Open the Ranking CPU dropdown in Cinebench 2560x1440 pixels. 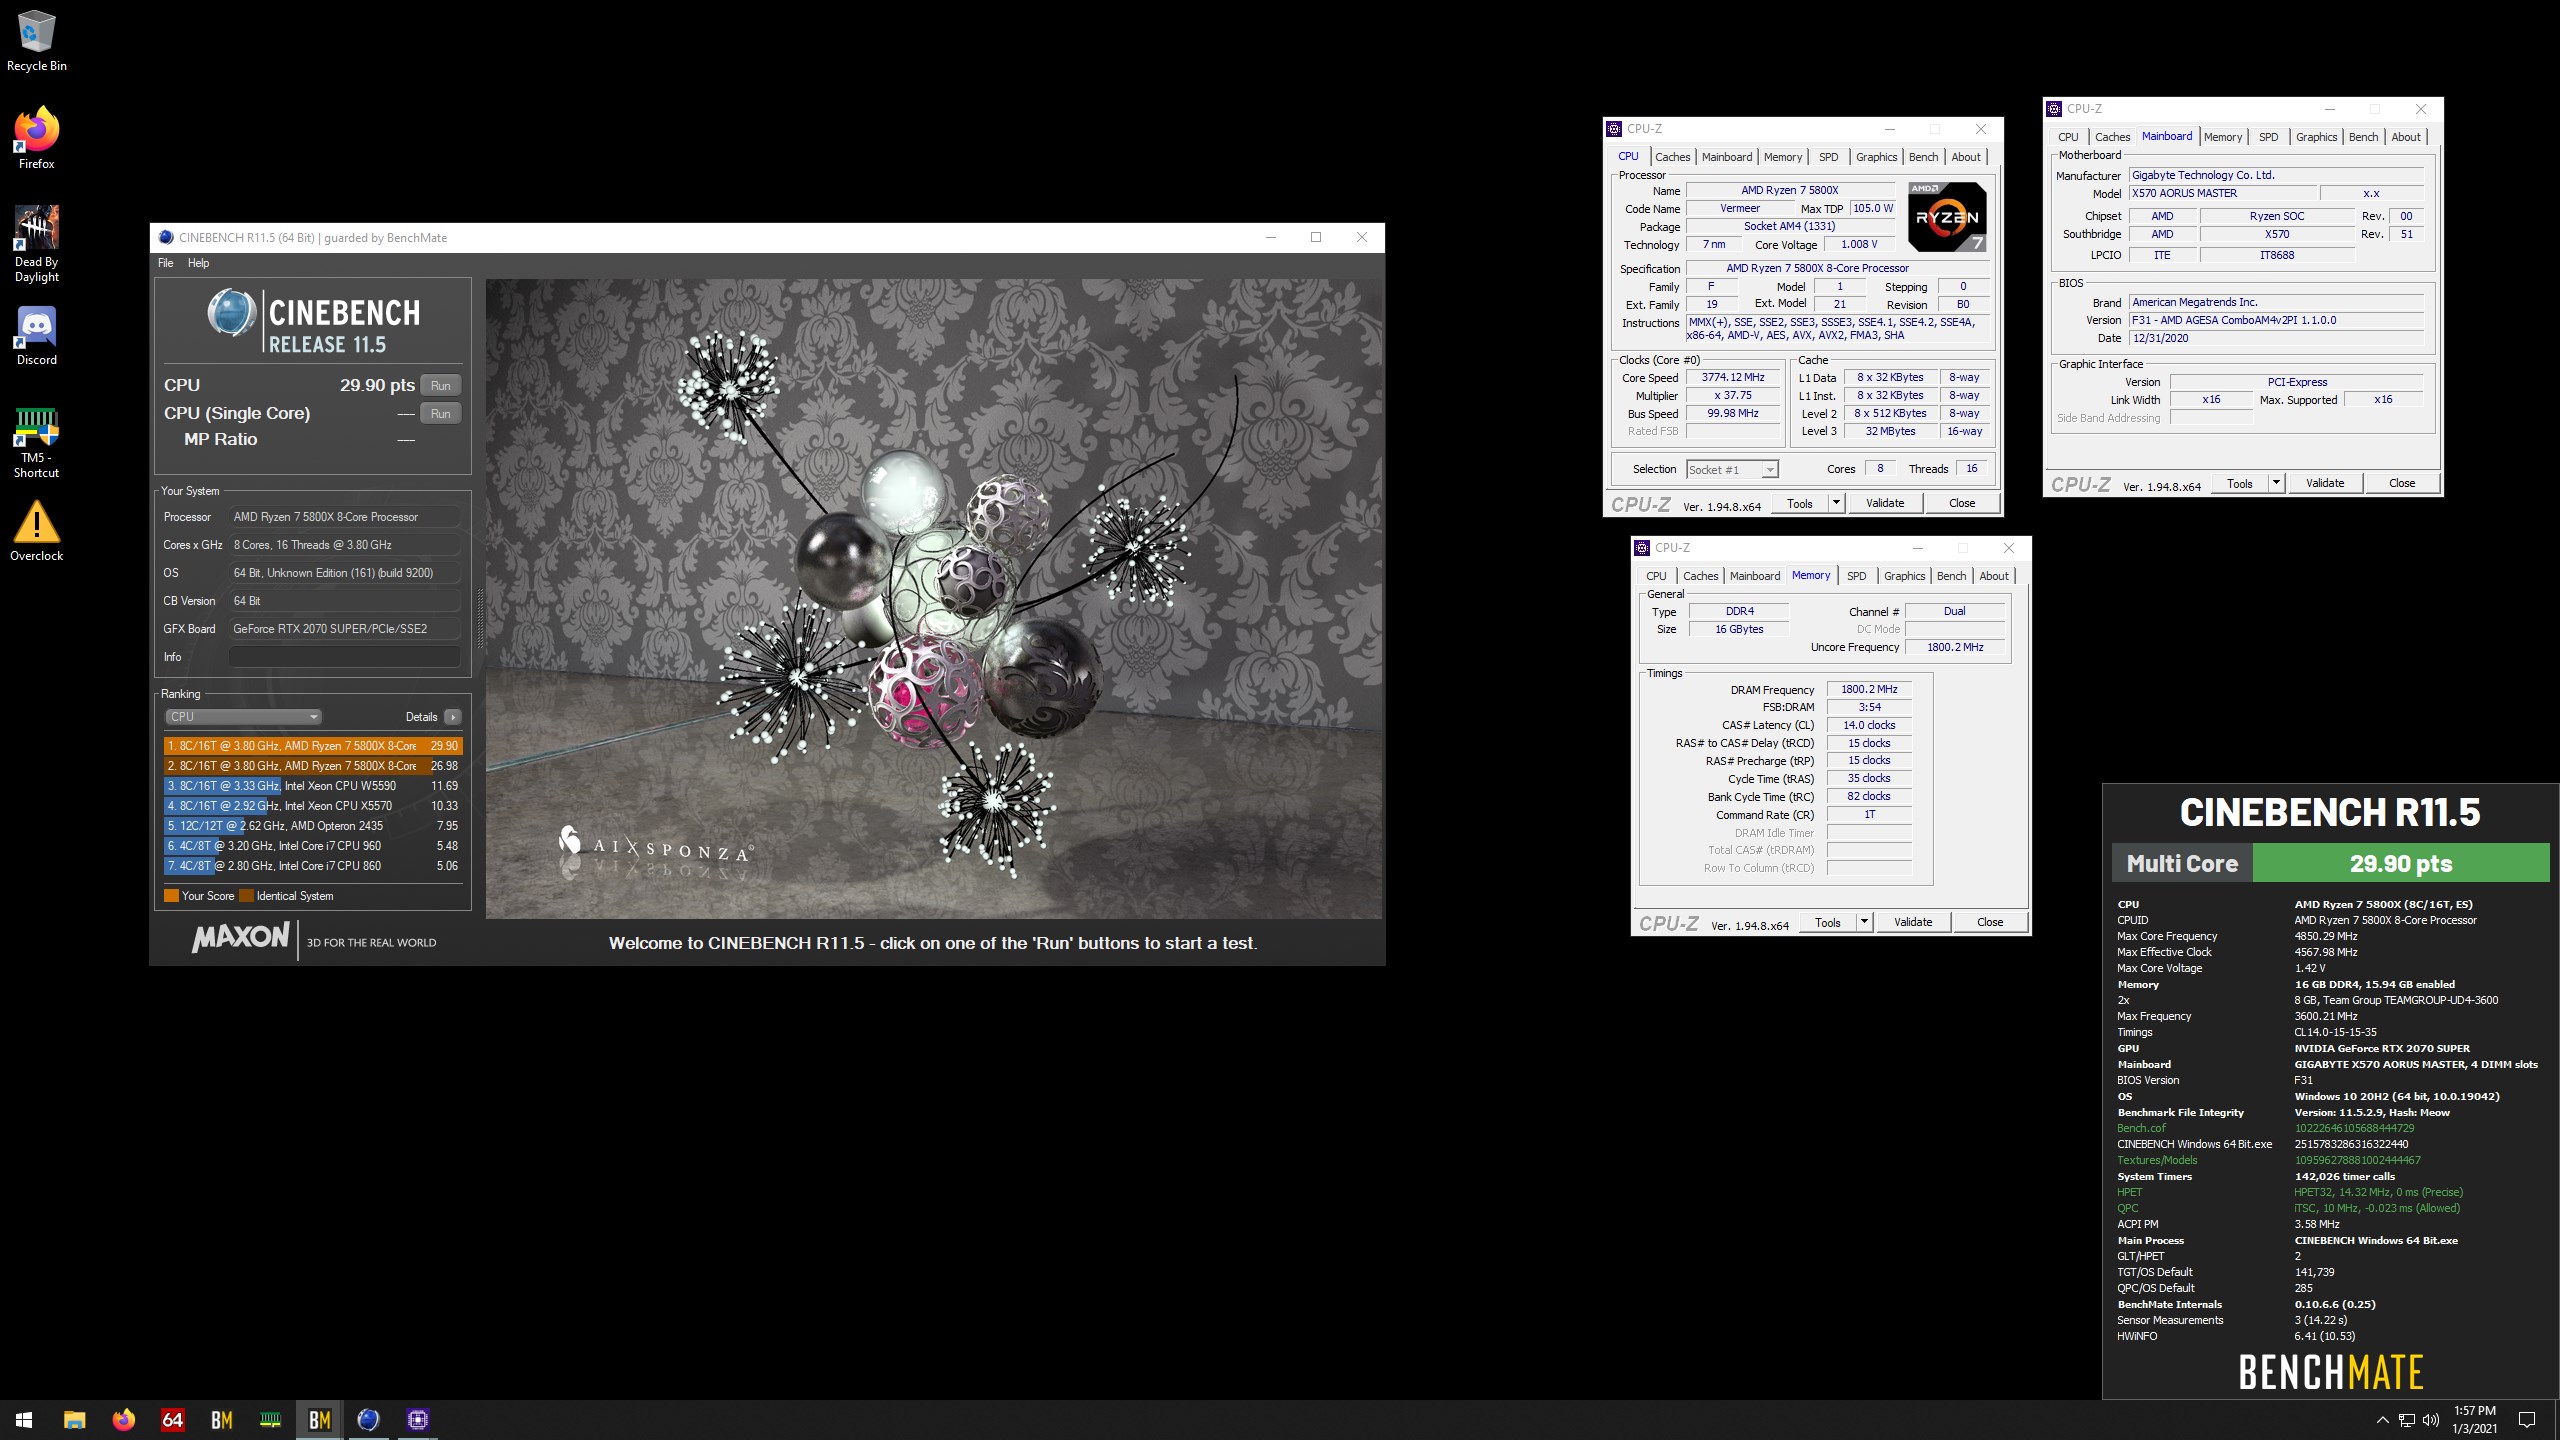pos(243,717)
